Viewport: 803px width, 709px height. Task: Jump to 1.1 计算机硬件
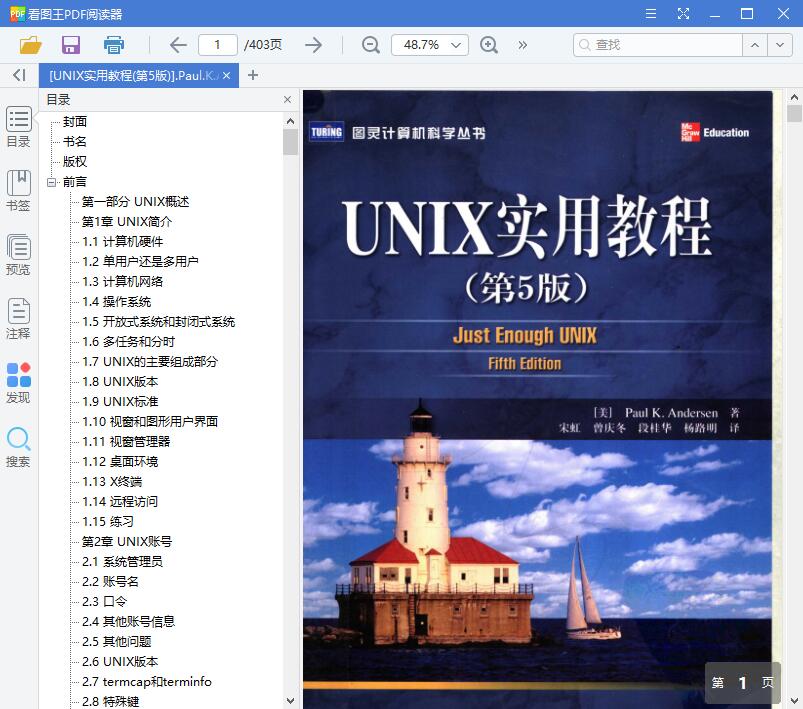coord(122,241)
